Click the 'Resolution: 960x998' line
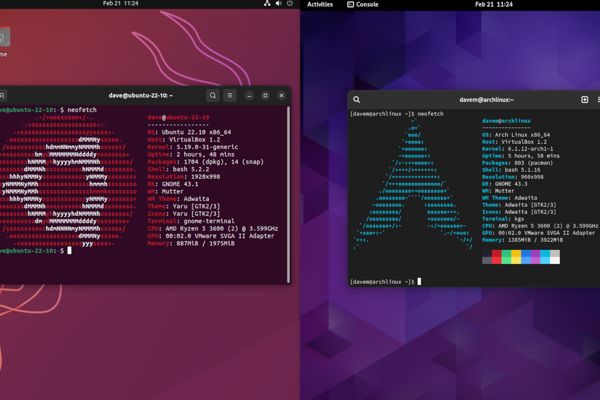The image size is (600, 400). tap(513, 177)
